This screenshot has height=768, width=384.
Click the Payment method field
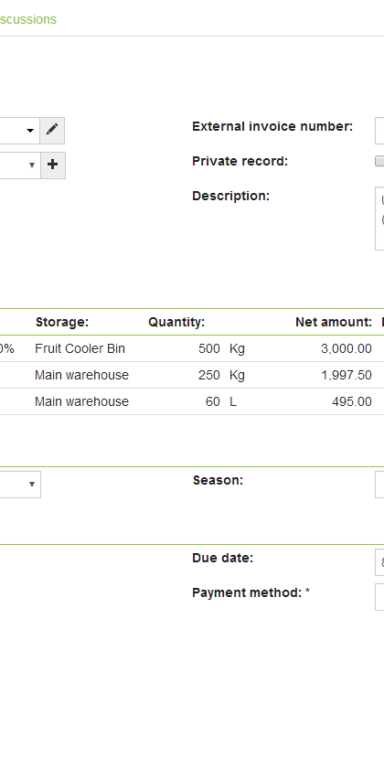tap(380, 597)
